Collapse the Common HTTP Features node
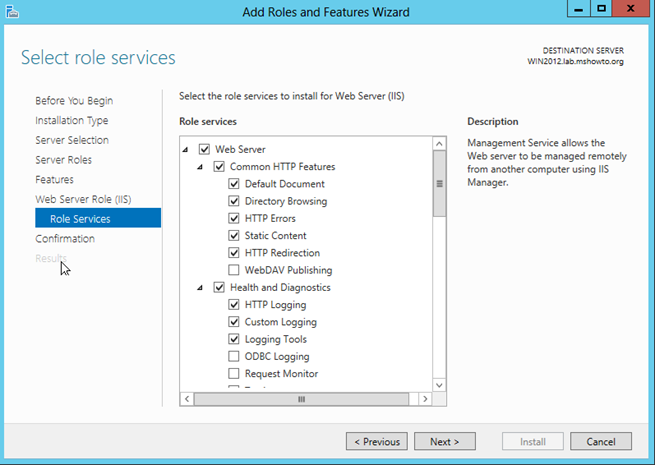 200,167
